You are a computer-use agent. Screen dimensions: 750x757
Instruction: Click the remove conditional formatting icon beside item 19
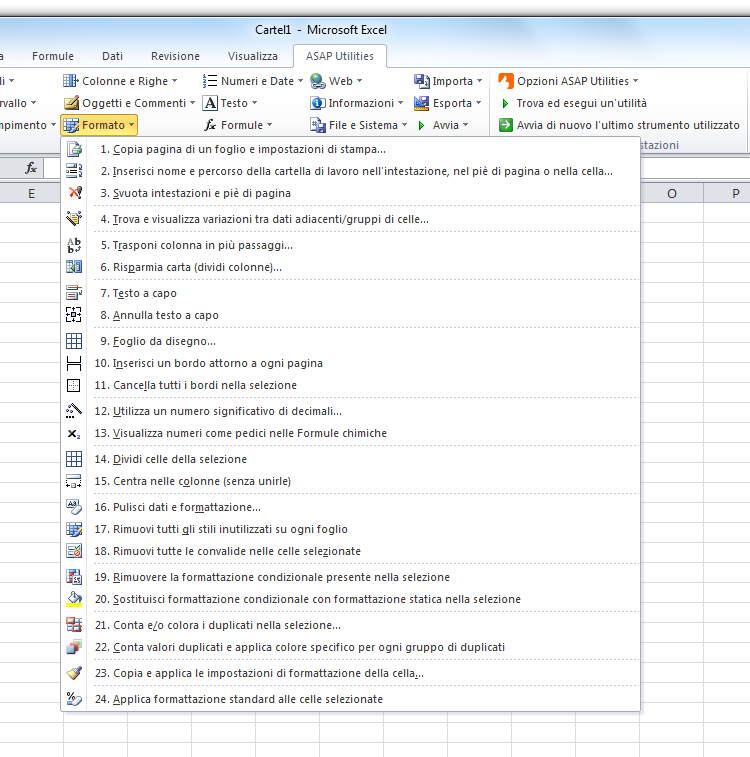[74, 577]
